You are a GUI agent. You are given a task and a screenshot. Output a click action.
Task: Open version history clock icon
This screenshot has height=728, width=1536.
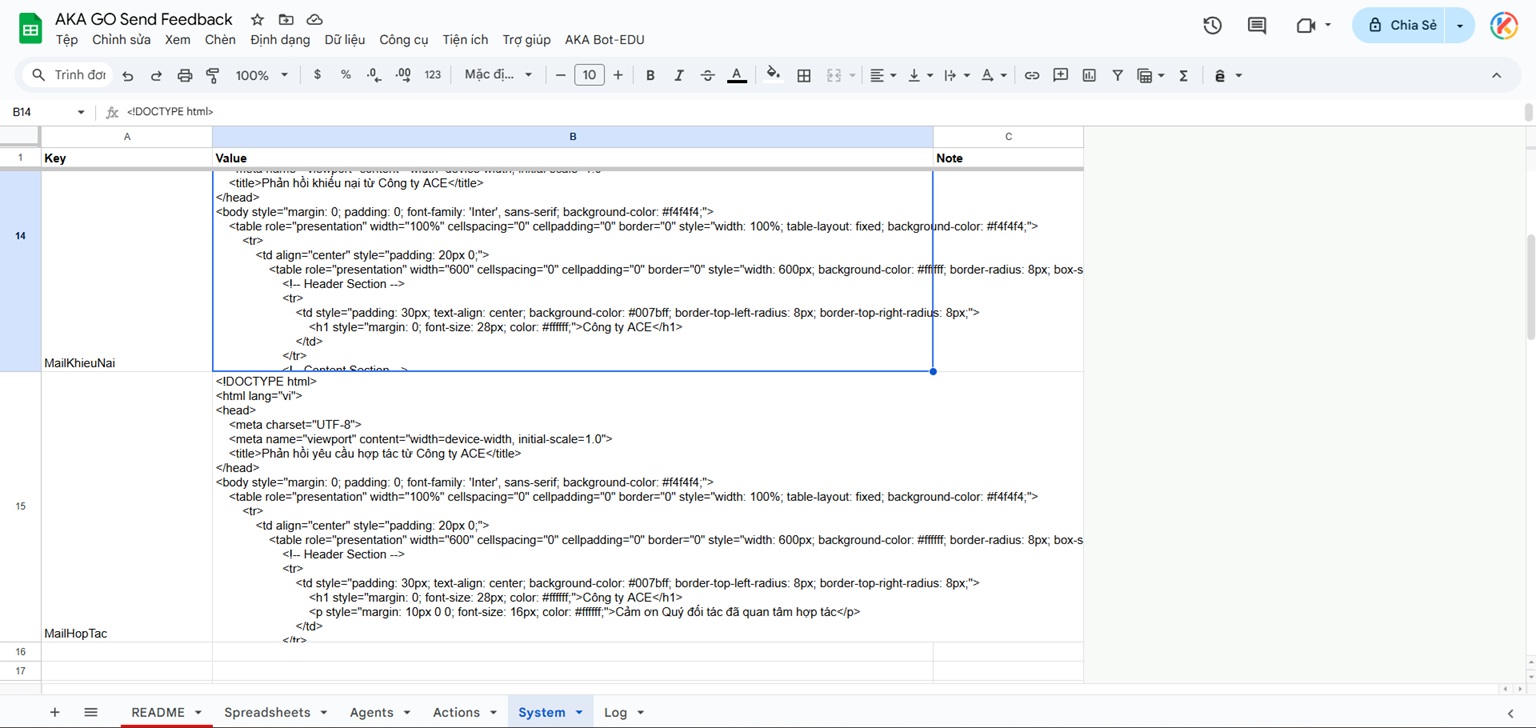[1212, 25]
